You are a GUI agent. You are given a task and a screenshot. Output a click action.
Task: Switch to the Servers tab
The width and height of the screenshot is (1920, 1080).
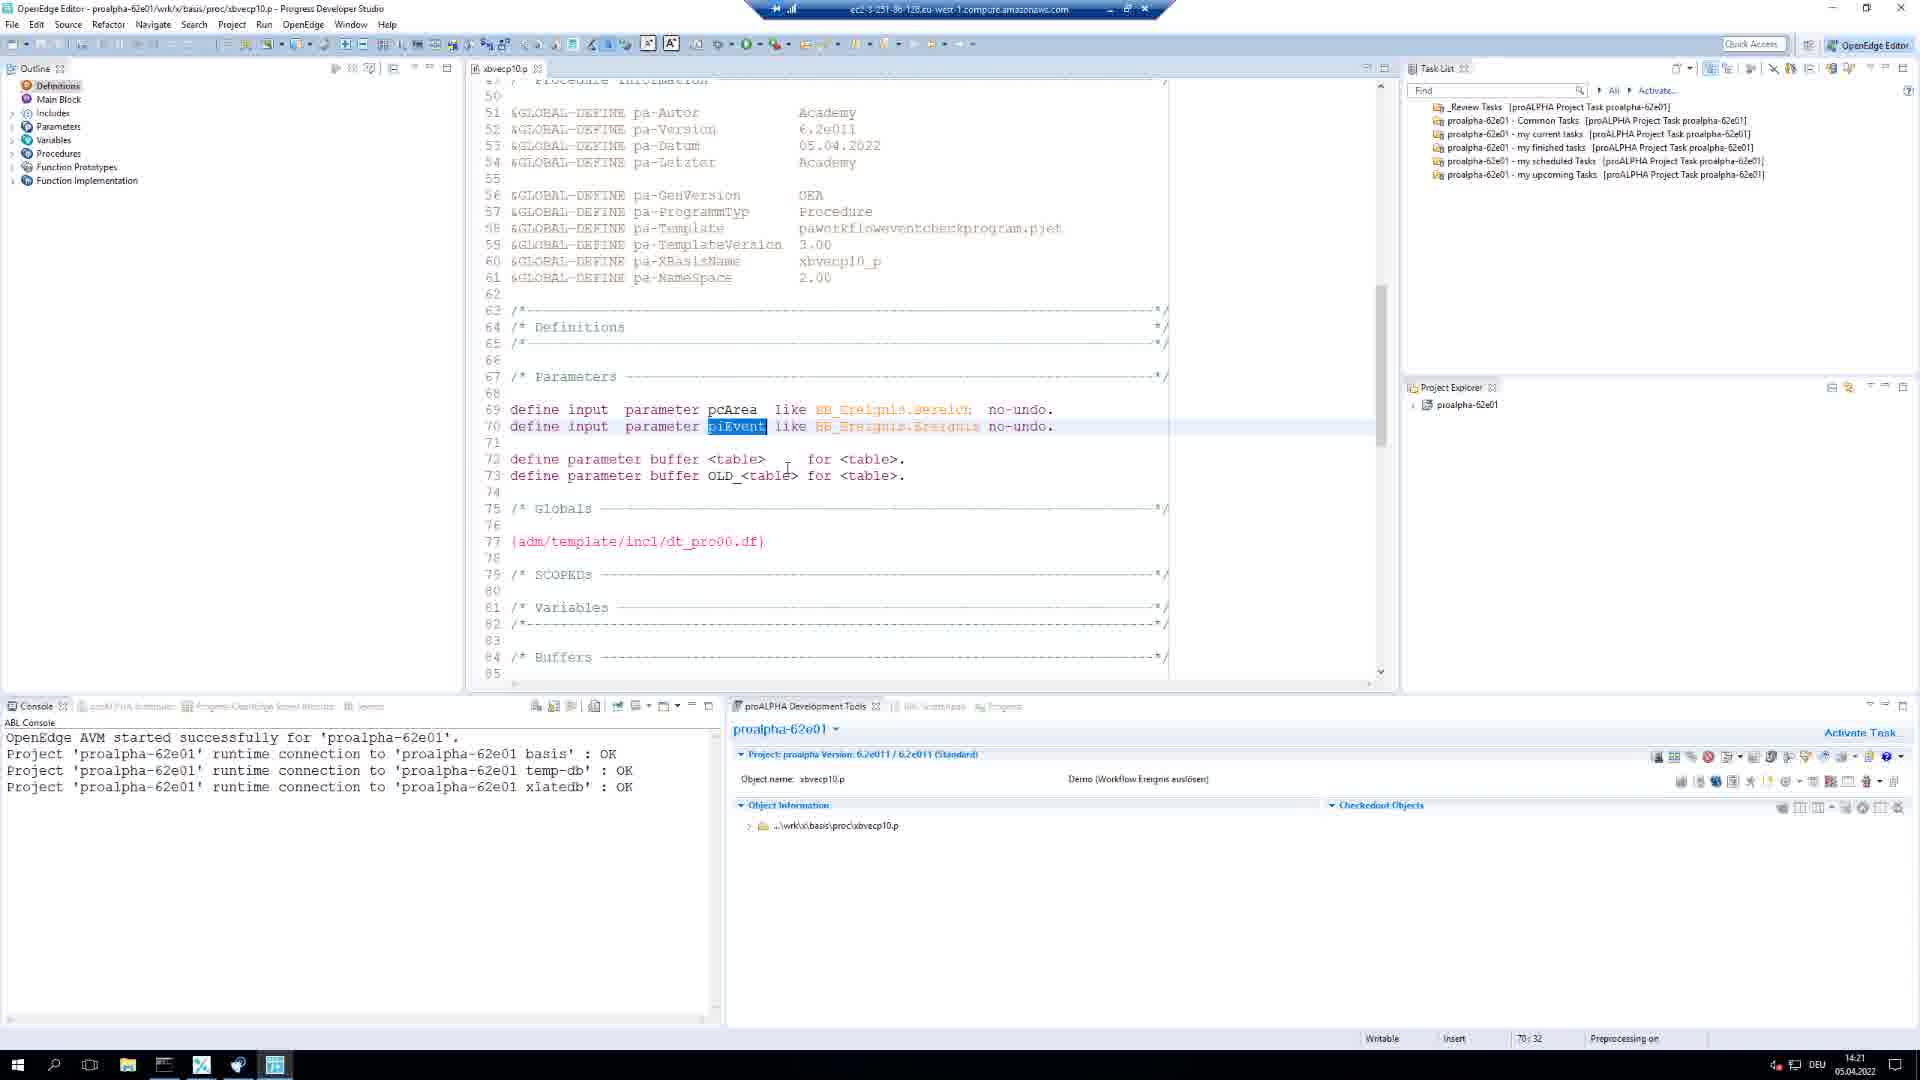(364, 706)
